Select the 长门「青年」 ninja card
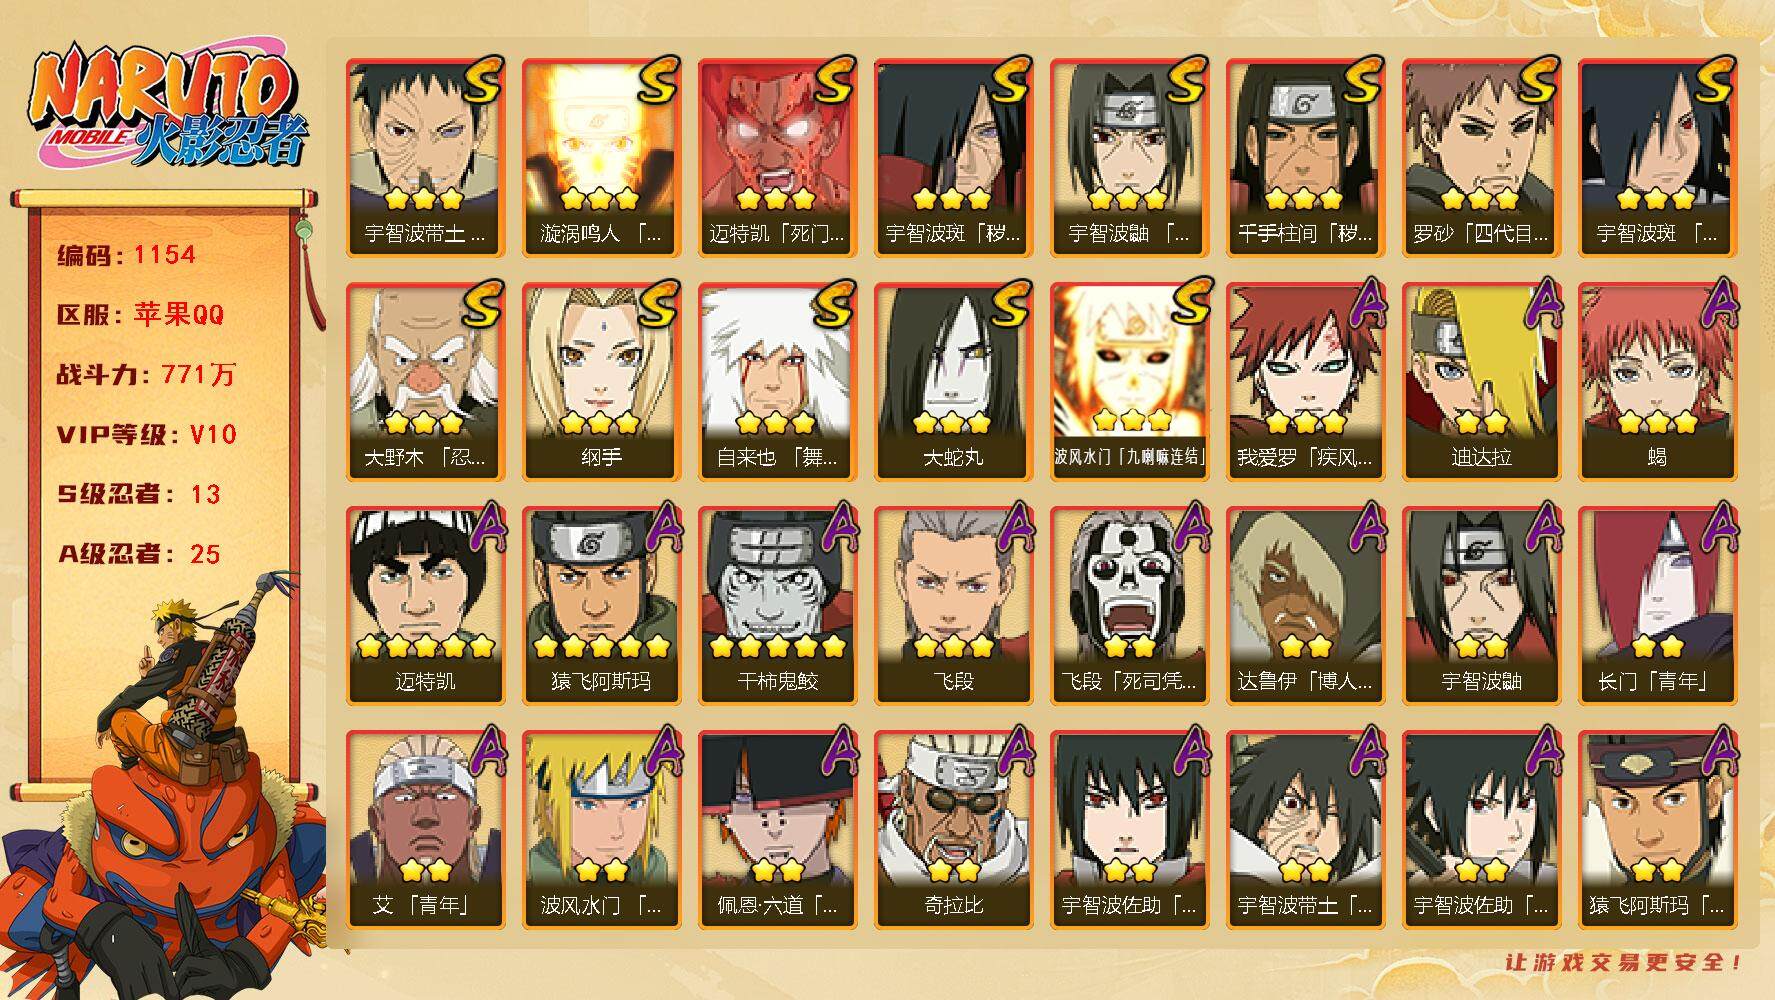 pos(1657,606)
